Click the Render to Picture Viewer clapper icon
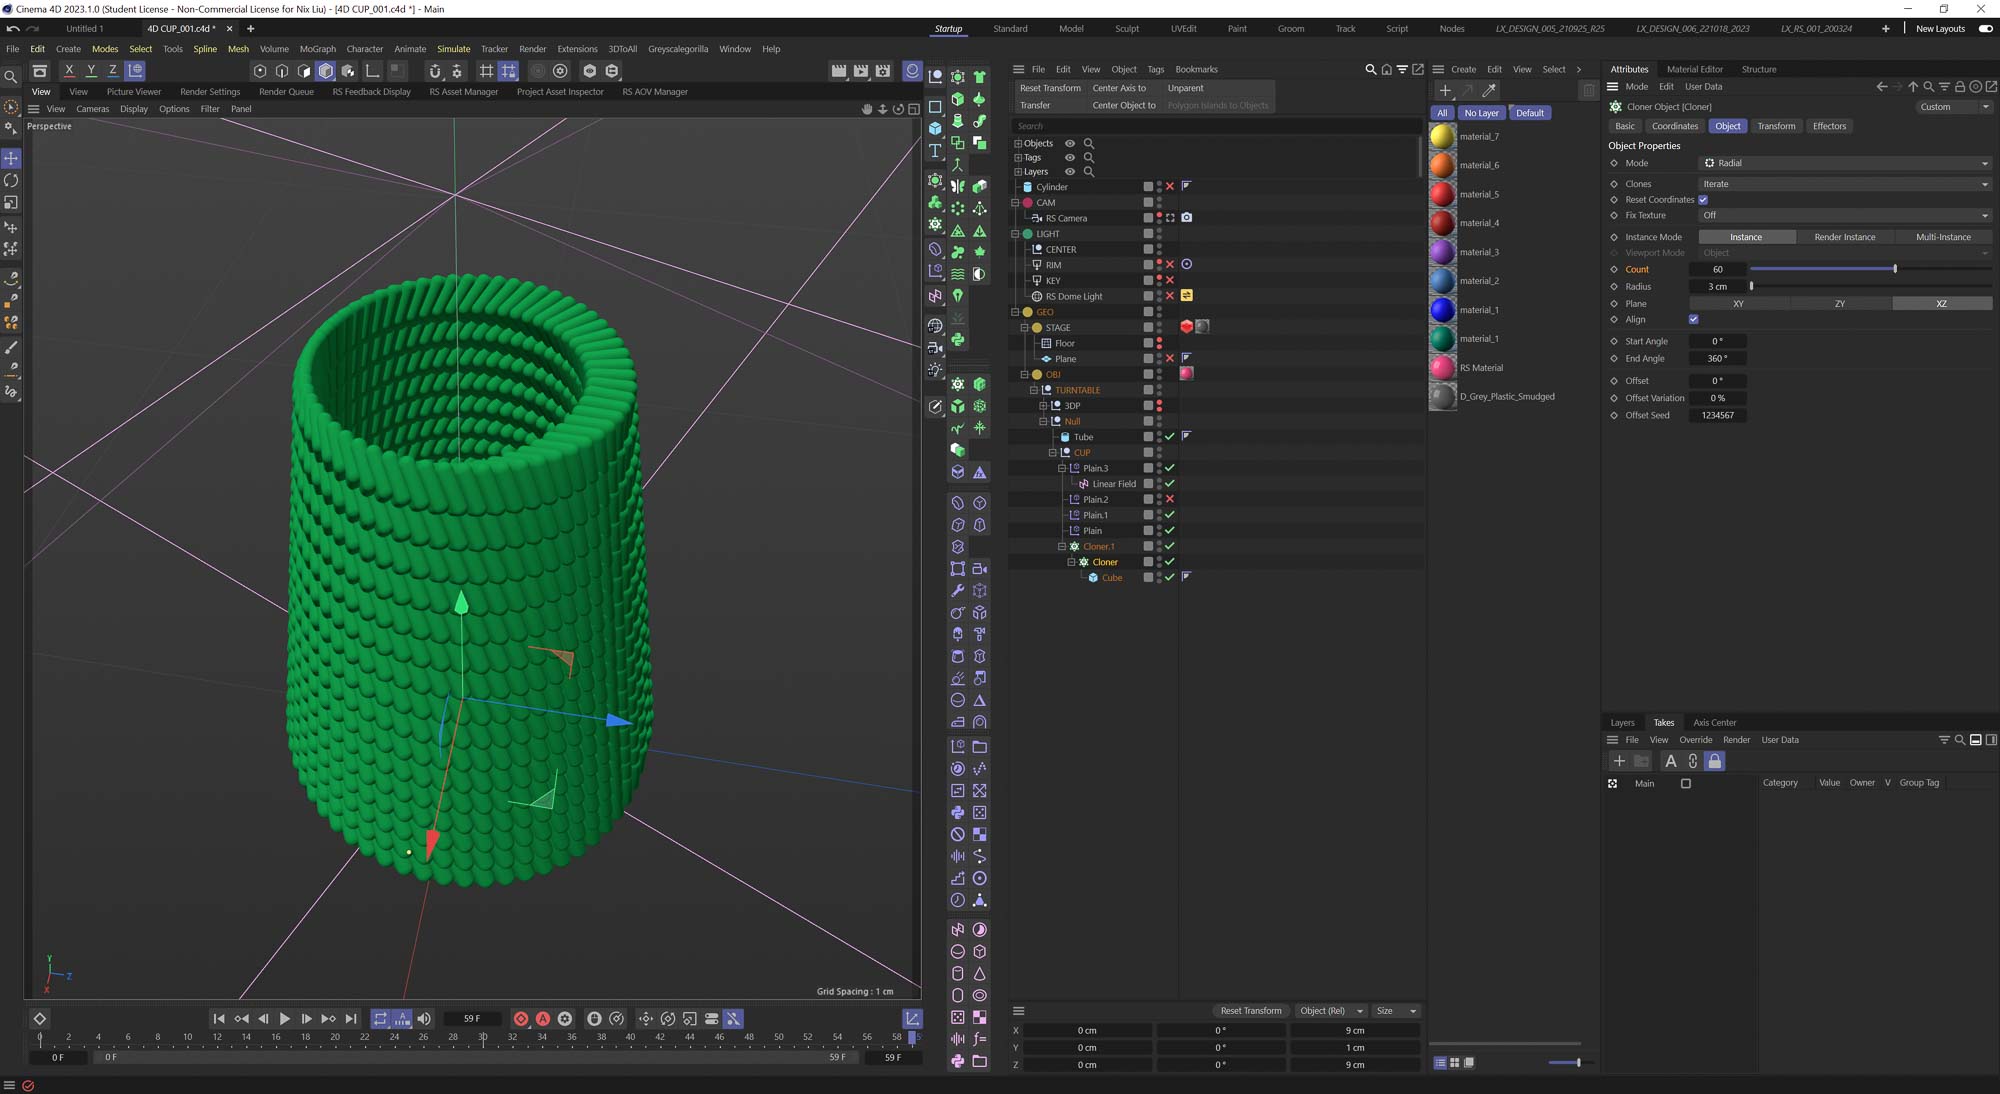 [861, 70]
